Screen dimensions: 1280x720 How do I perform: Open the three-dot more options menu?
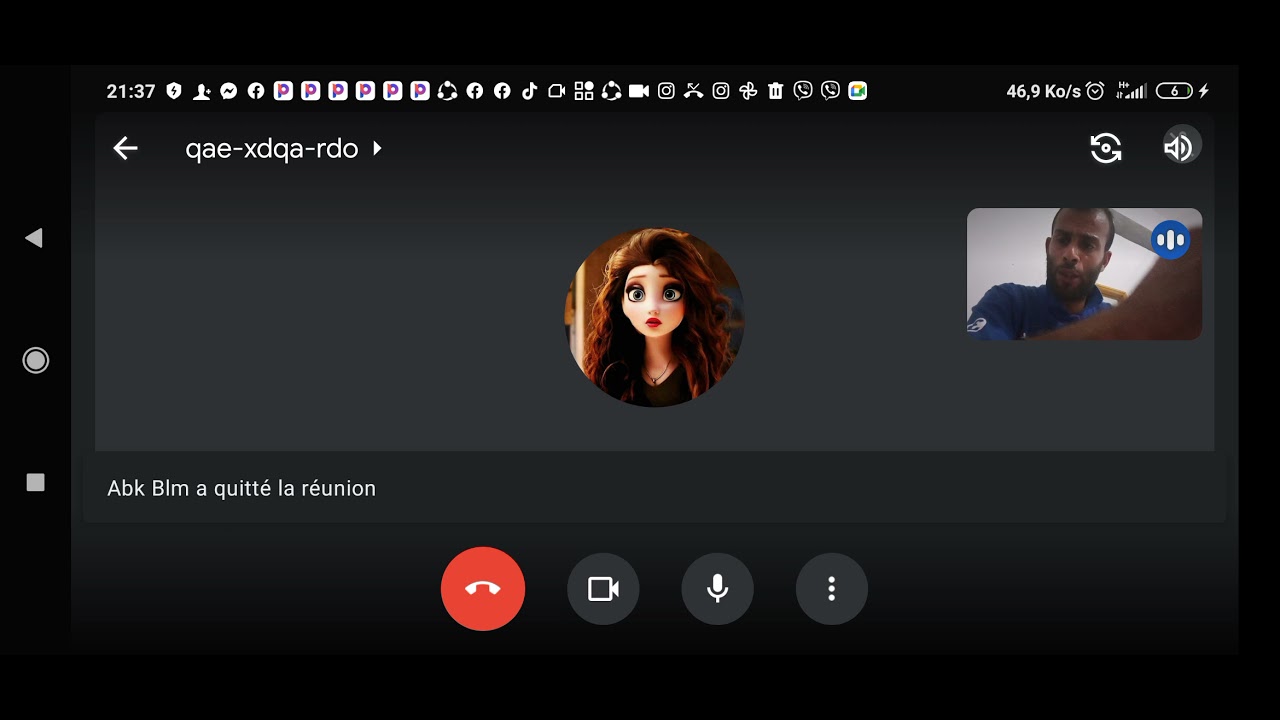[x=831, y=589]
